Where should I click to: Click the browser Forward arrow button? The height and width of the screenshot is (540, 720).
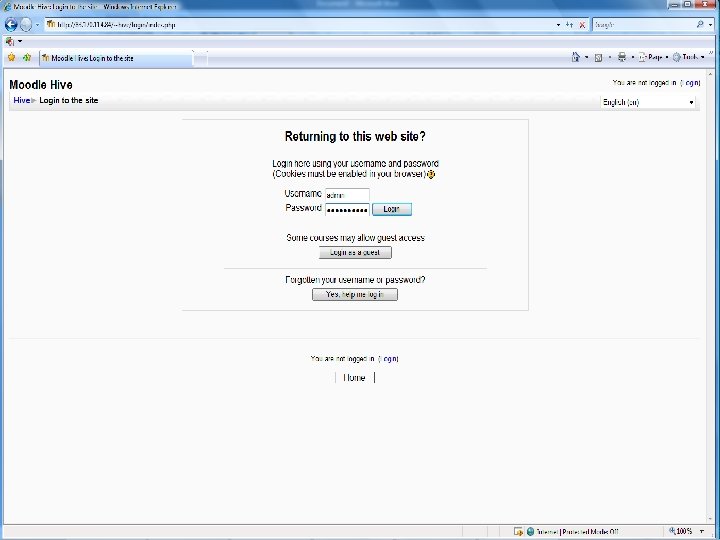pyautogui.click(x=26, y=24)
